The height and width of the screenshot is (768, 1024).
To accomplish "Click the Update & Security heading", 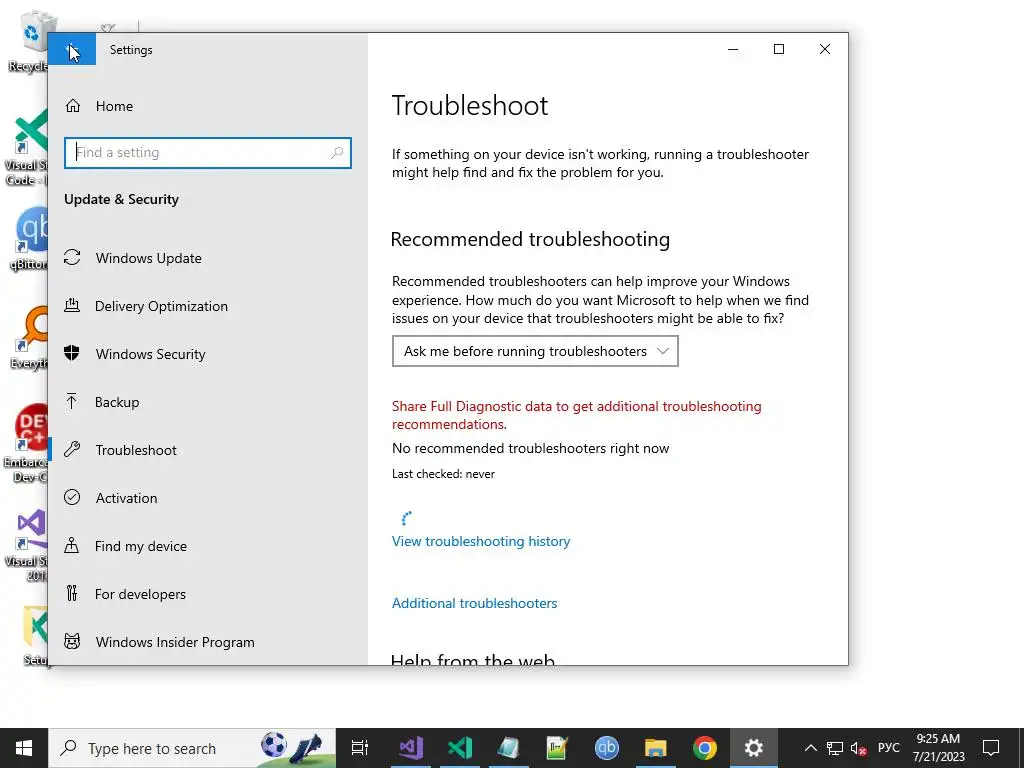I will 121,199.
